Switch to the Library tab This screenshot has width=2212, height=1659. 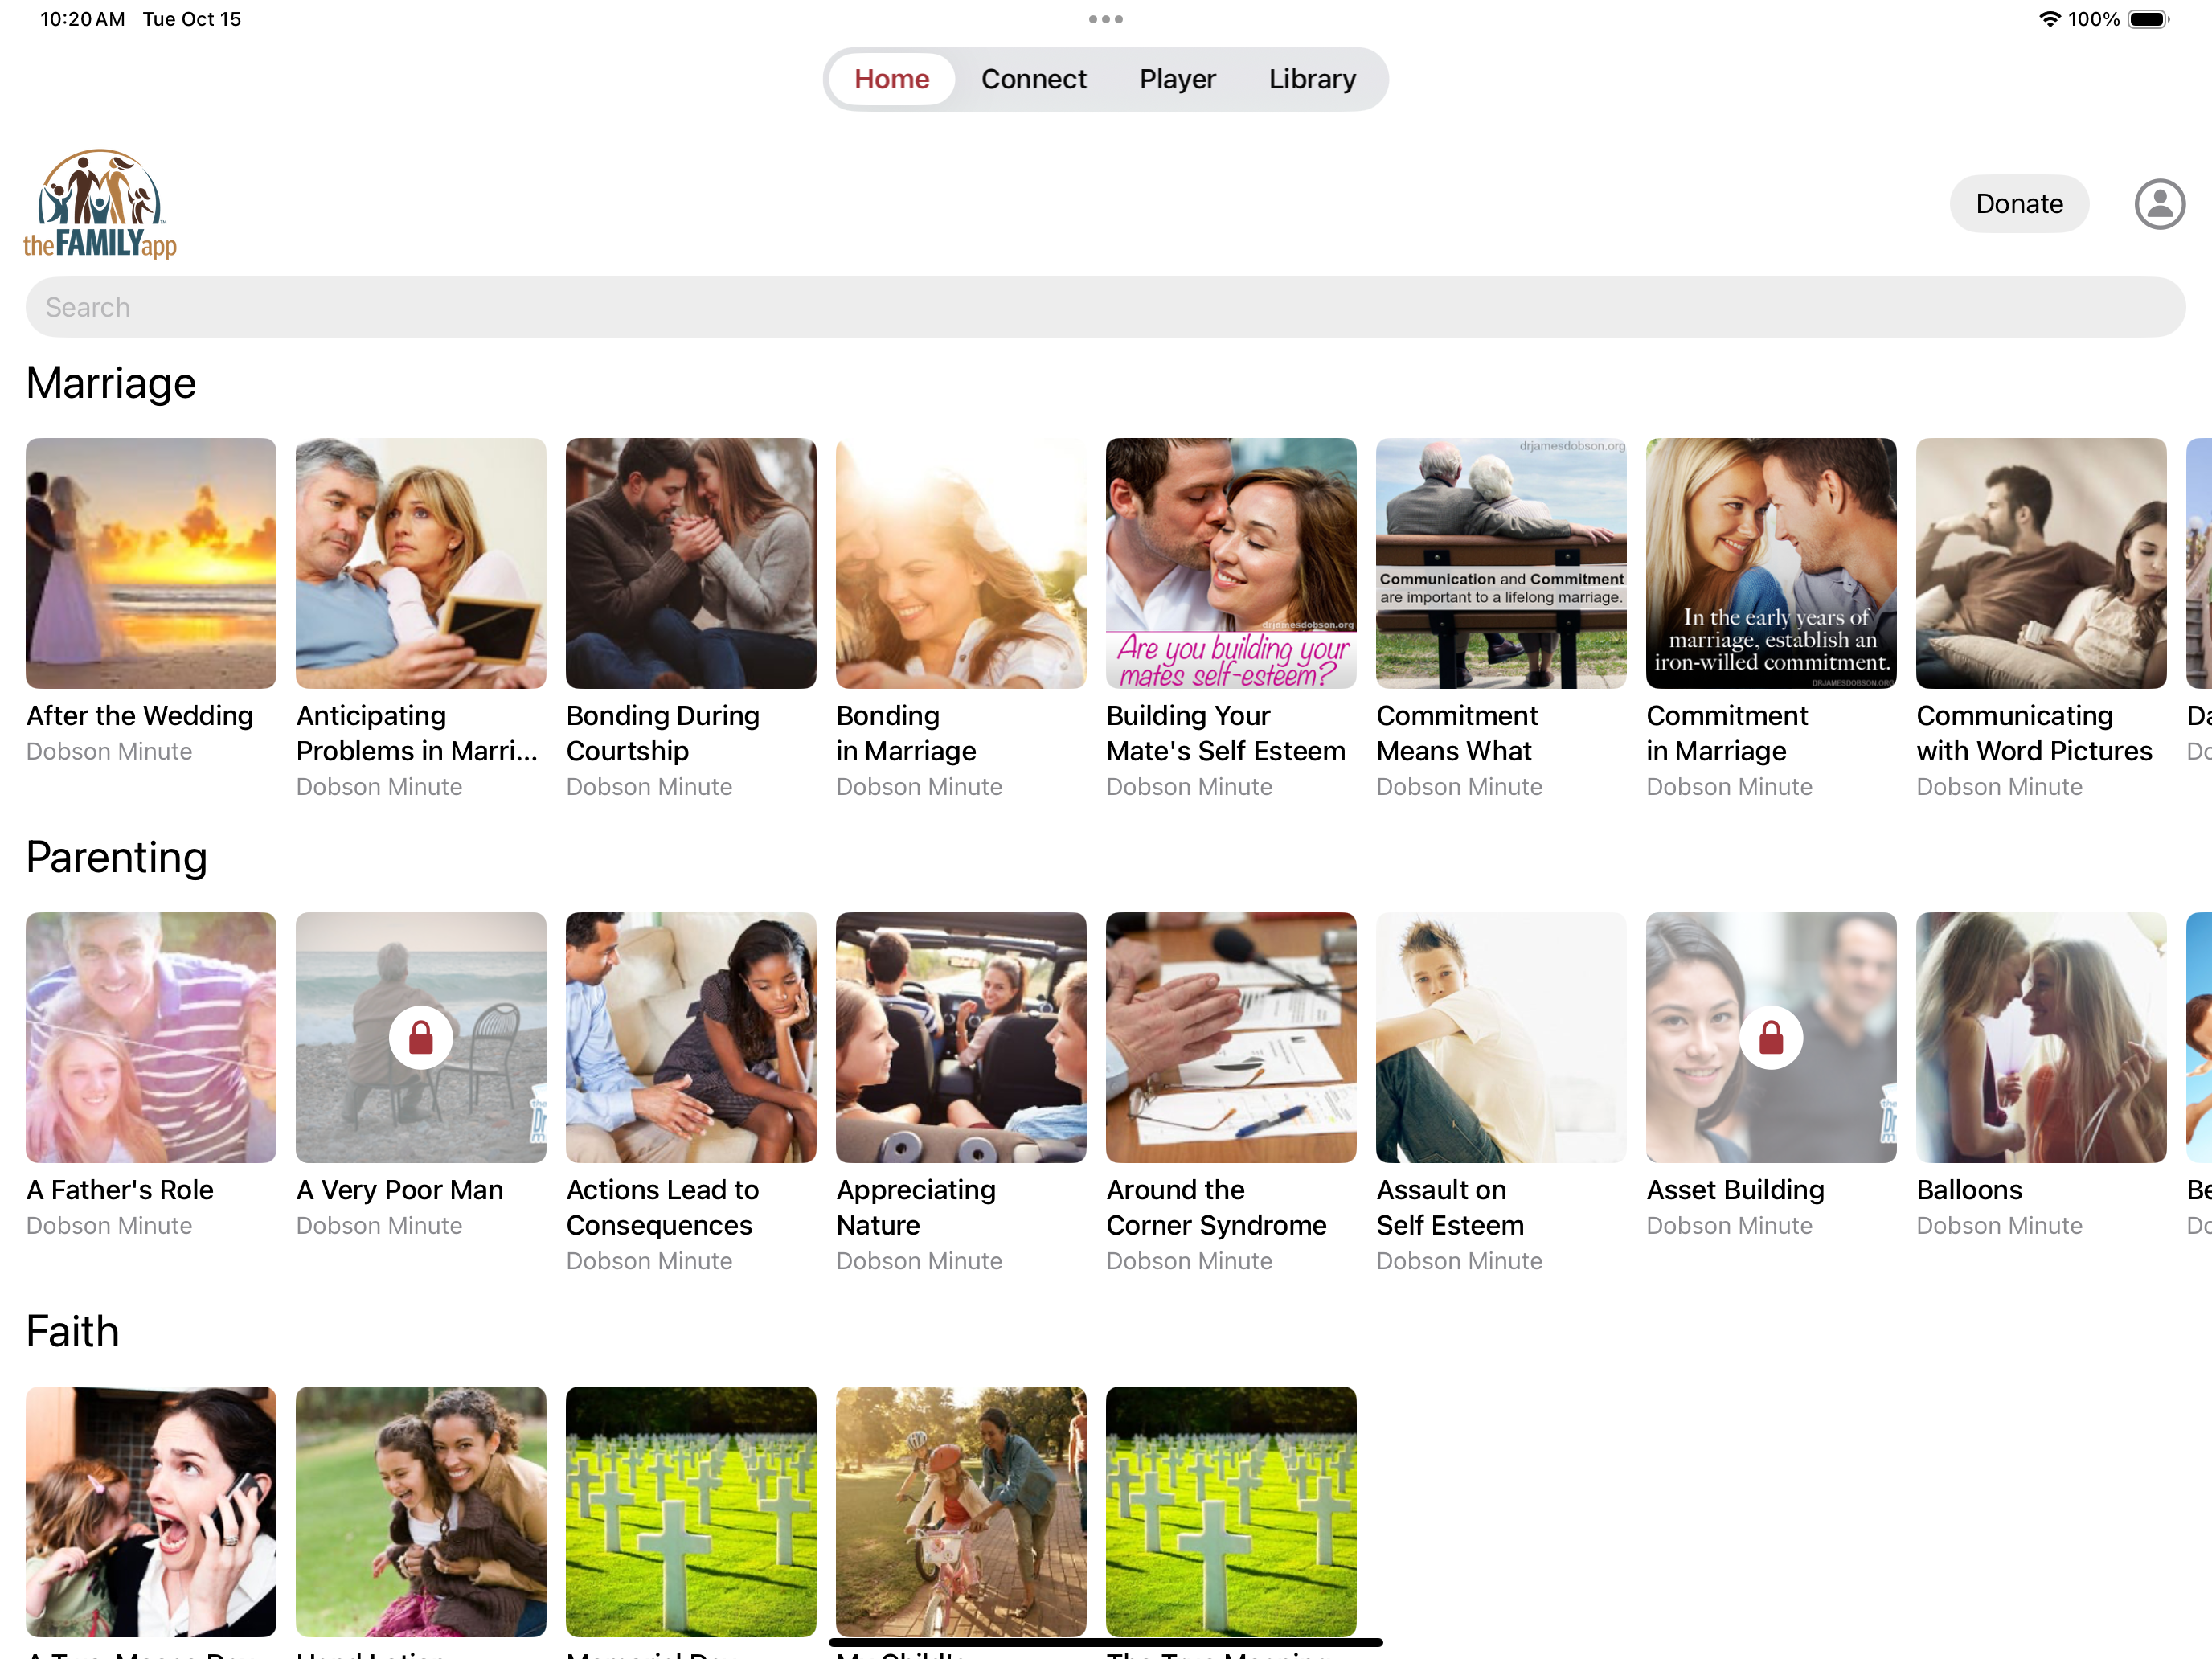(1312, 79)
